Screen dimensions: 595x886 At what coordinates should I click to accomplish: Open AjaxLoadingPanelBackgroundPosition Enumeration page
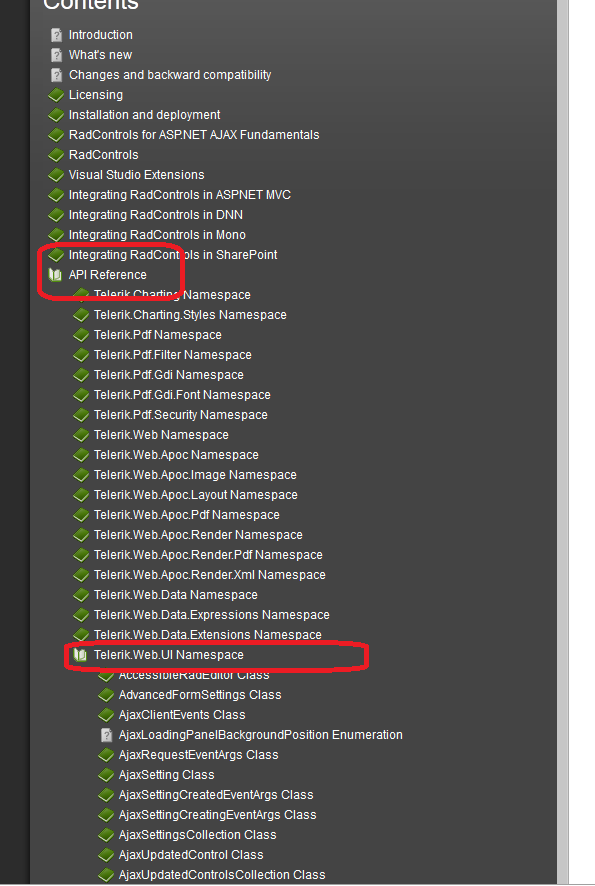pyautogui.click(x=260, y=735)
